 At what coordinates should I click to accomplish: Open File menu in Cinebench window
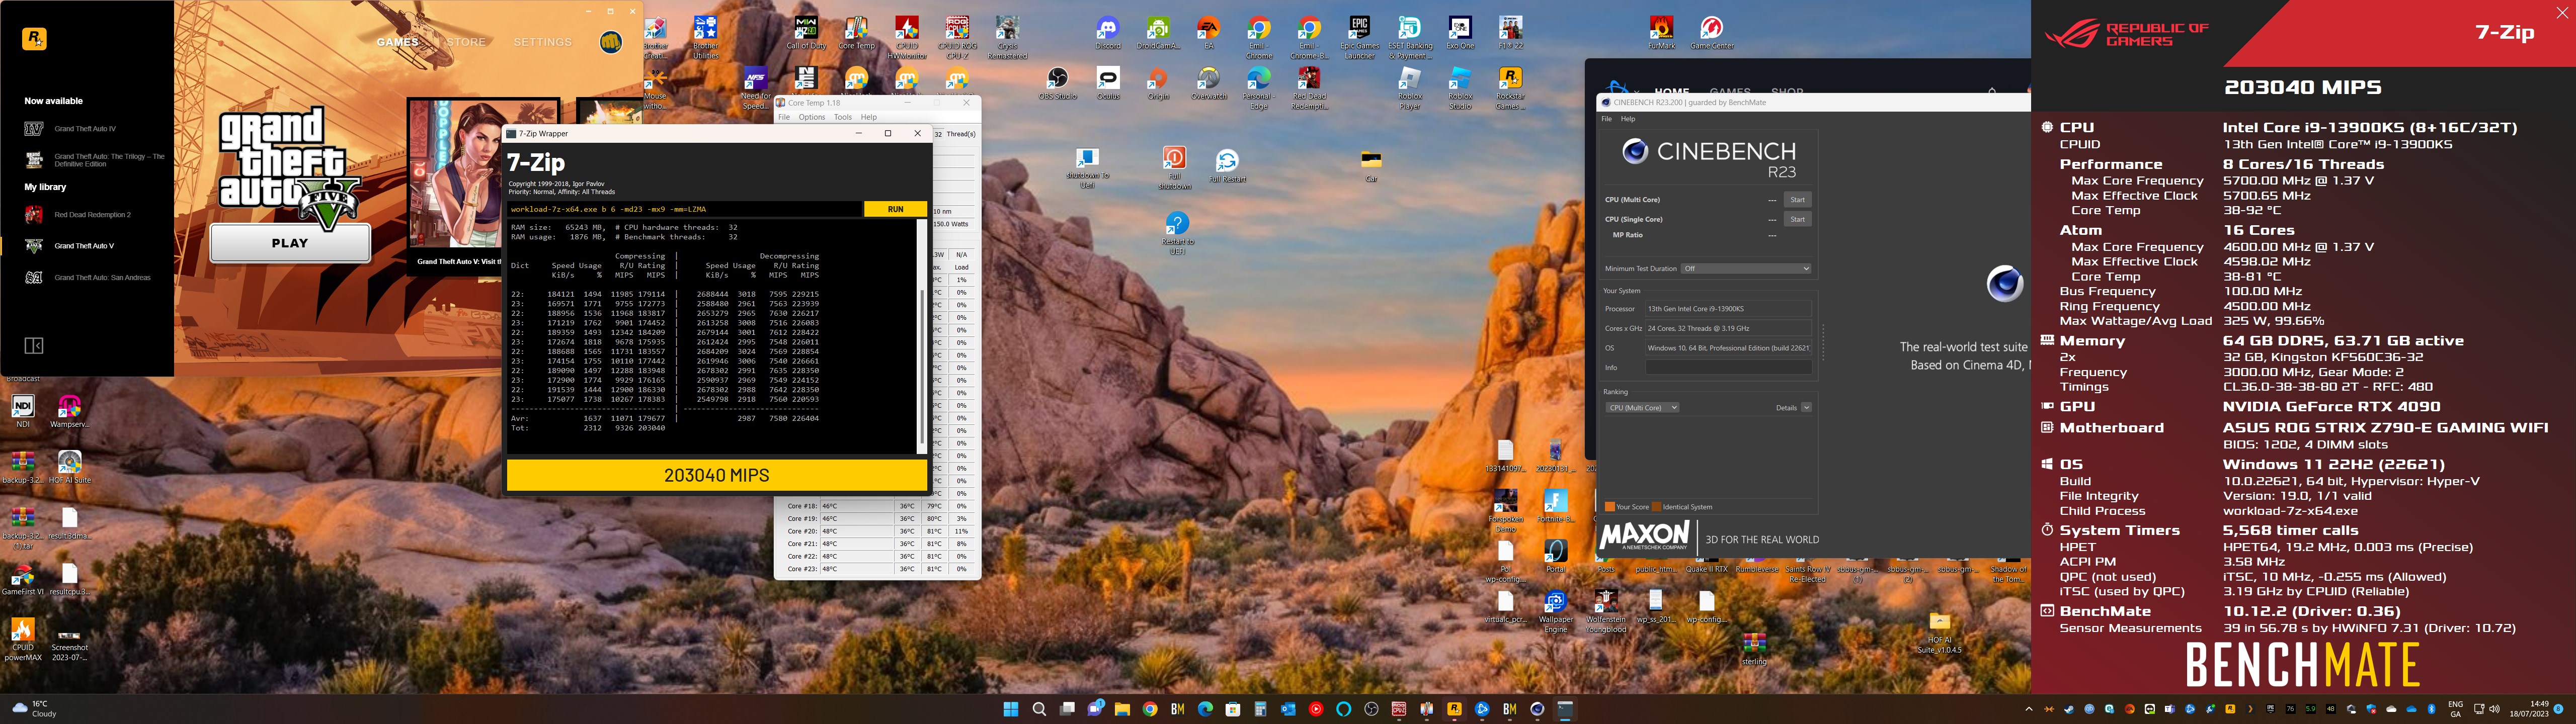tap(1607, 119)
